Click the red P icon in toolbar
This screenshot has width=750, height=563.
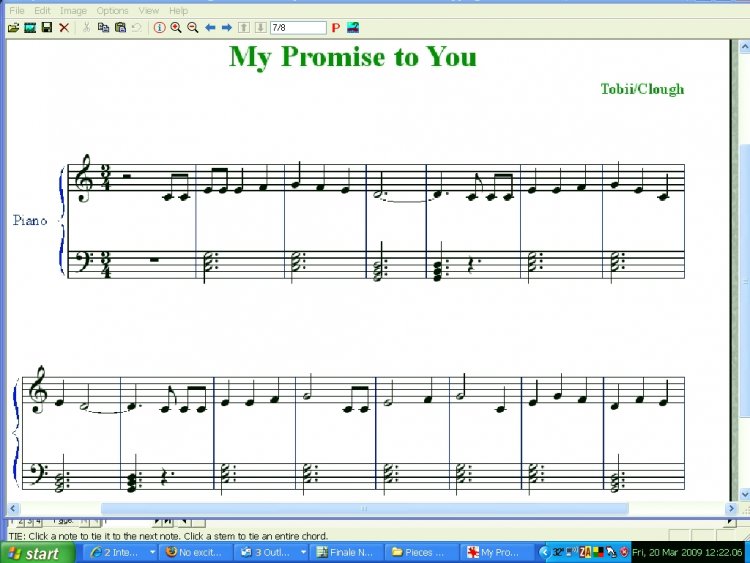(x=336, y=28)
